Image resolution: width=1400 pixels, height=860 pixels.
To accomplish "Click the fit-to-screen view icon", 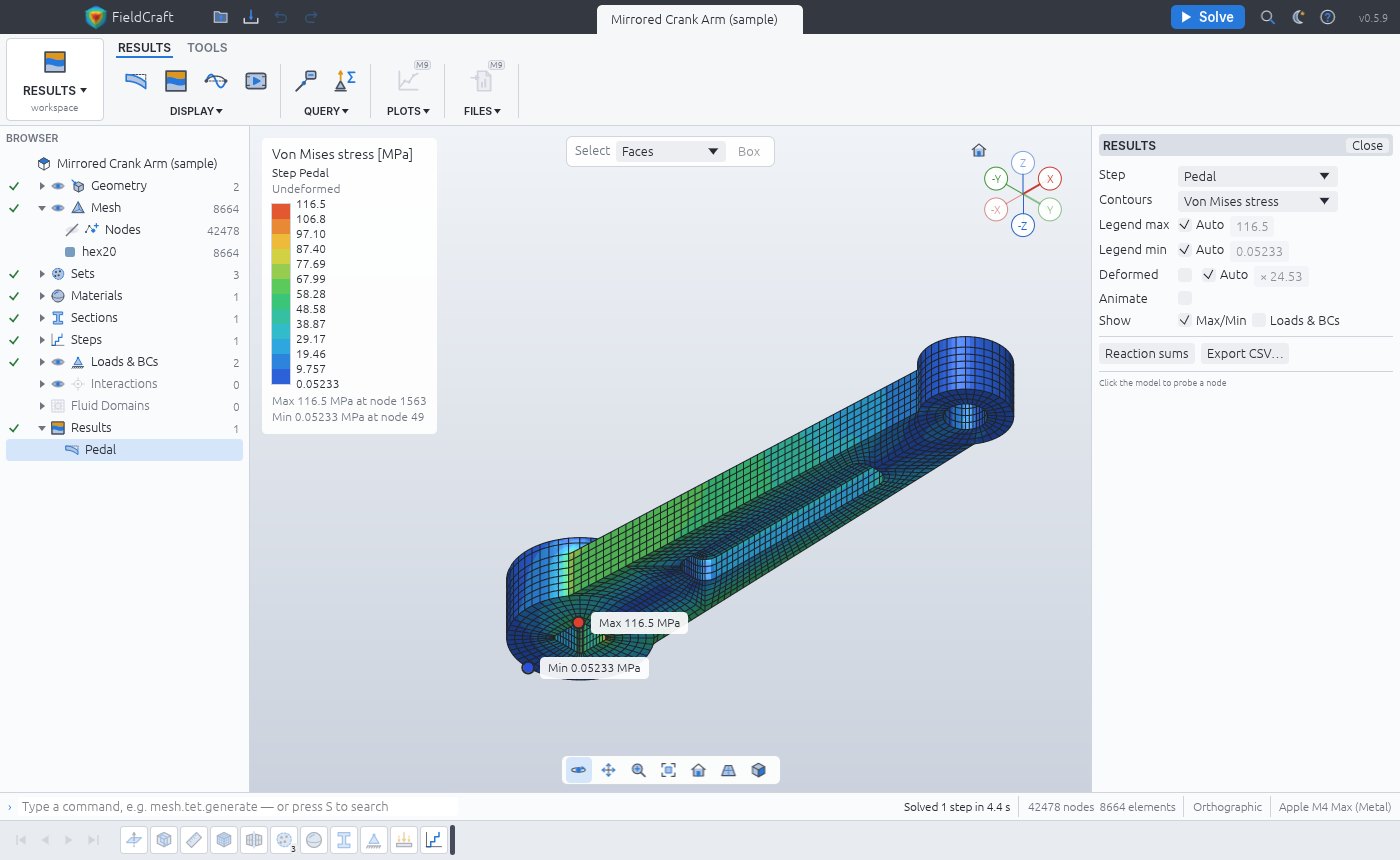I will coord(668,770).
